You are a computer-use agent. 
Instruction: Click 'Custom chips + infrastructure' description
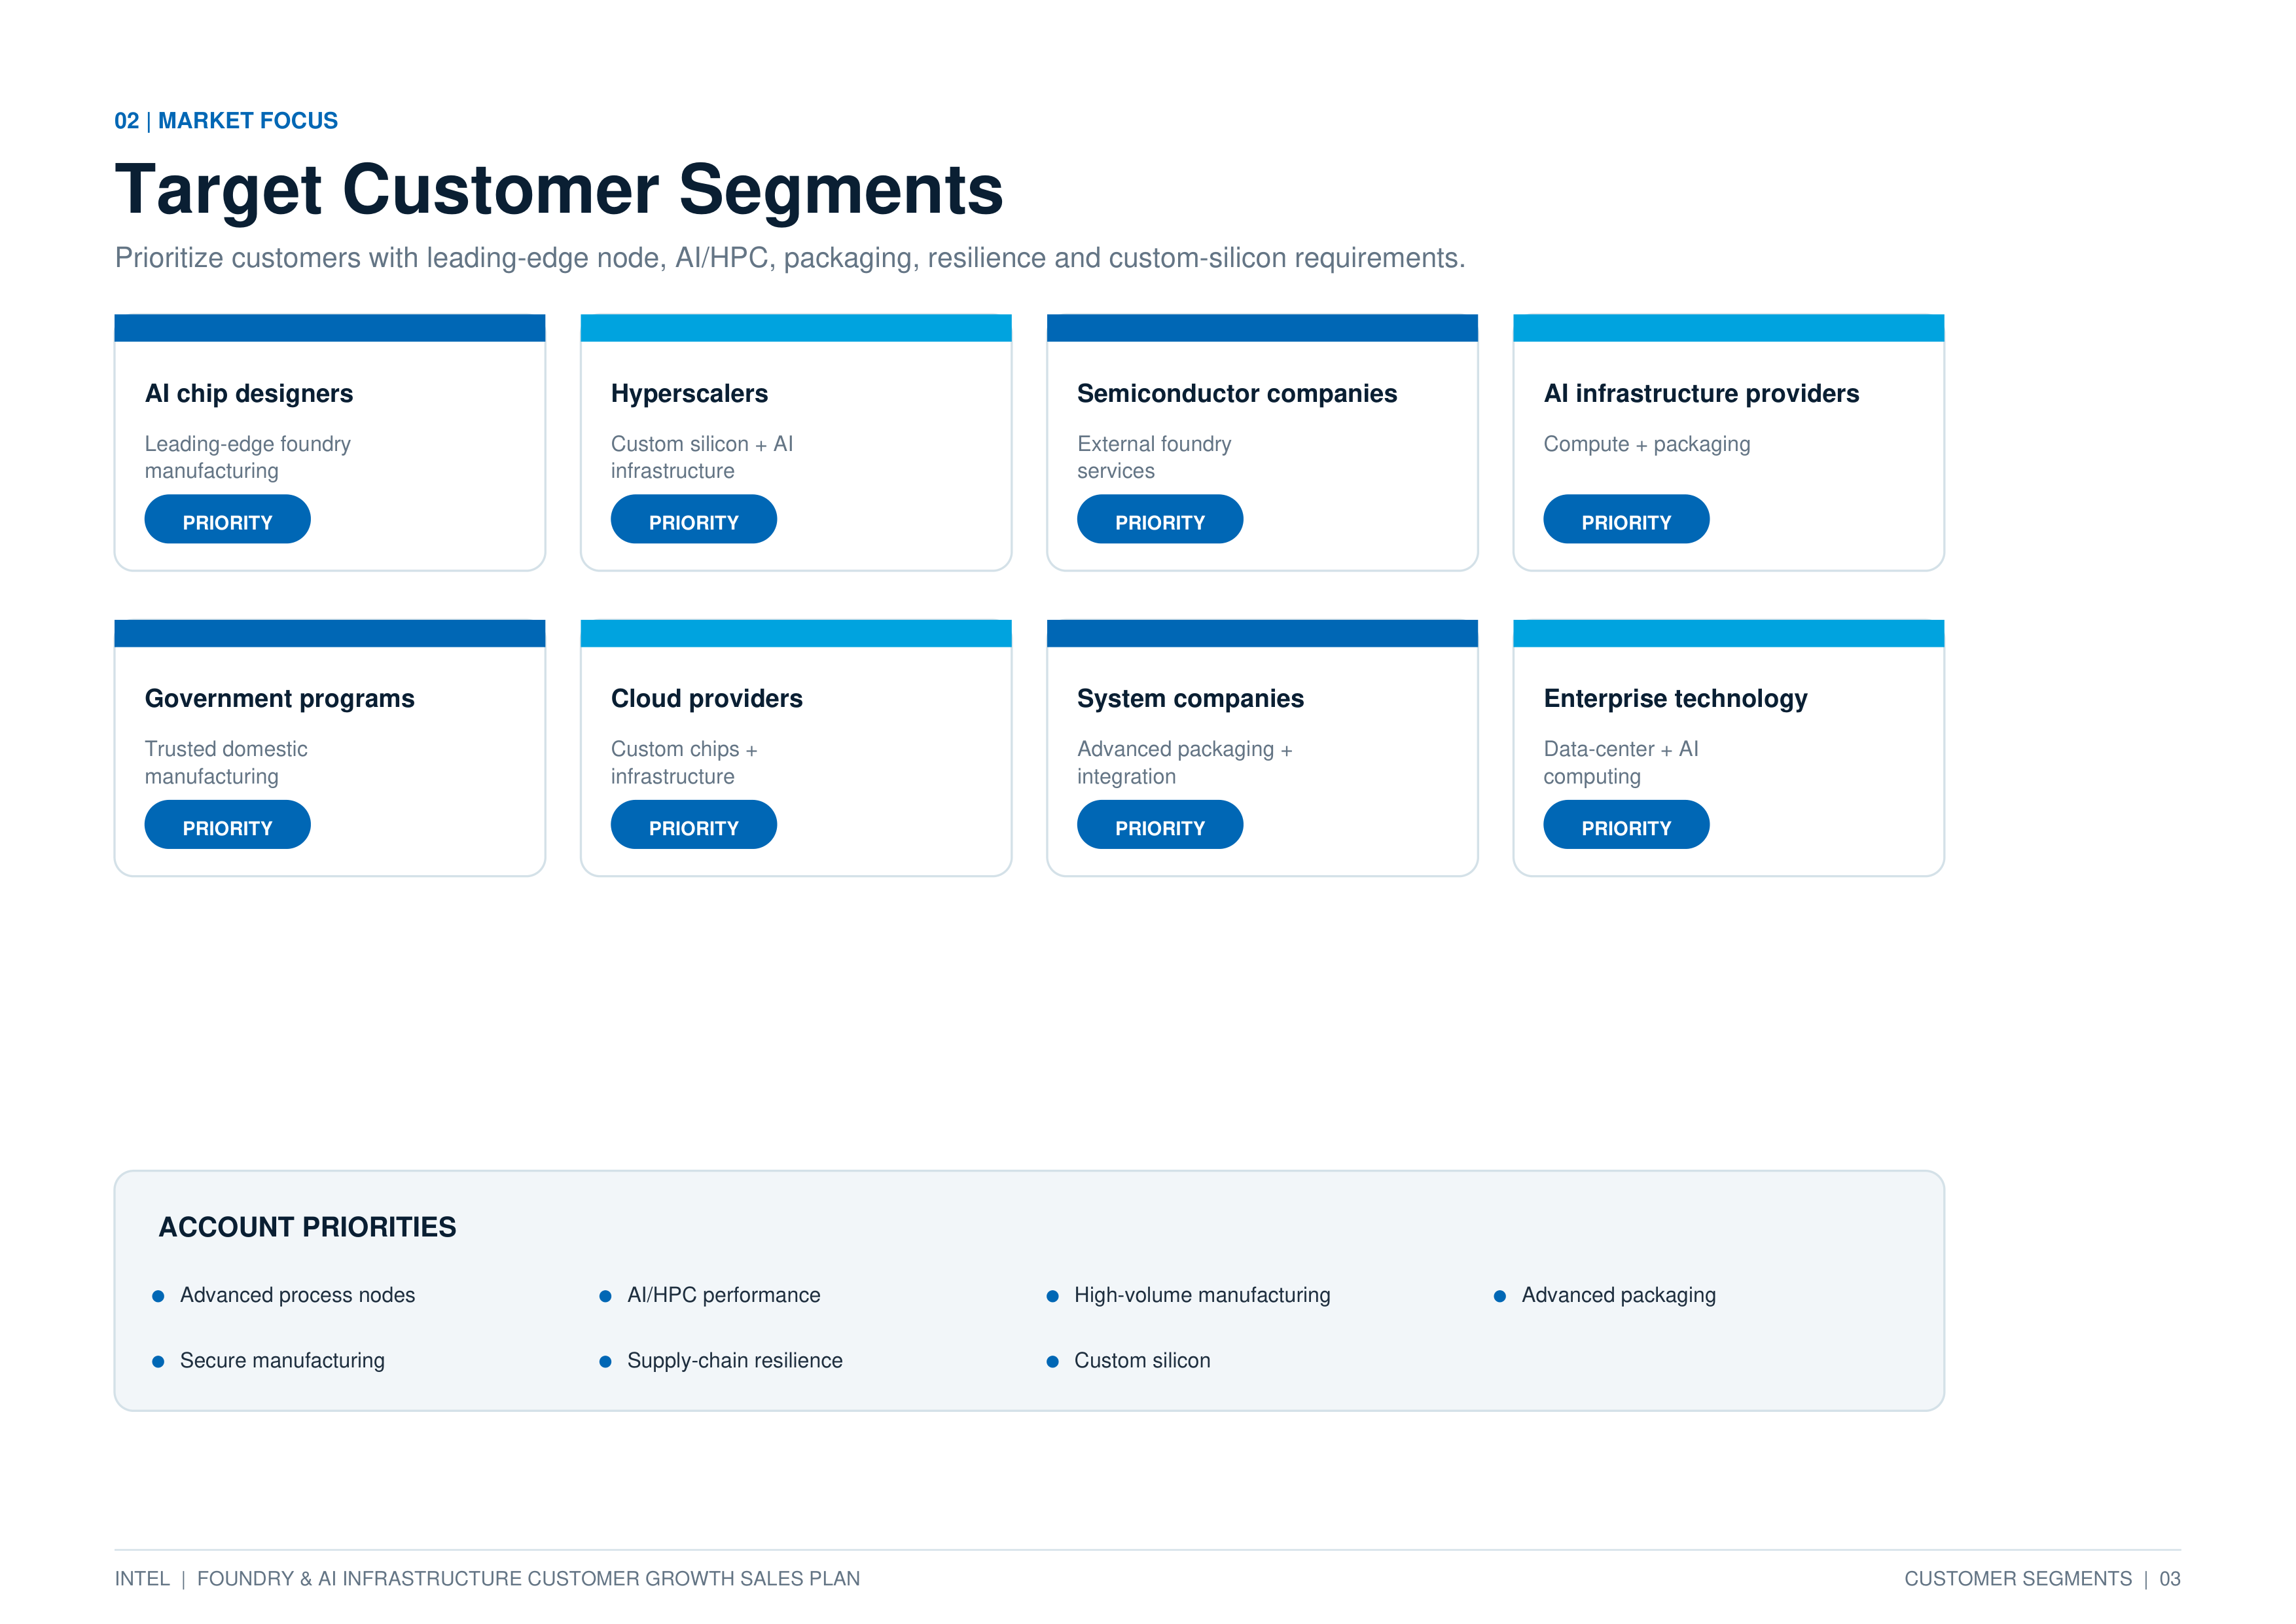coord(684,762)
